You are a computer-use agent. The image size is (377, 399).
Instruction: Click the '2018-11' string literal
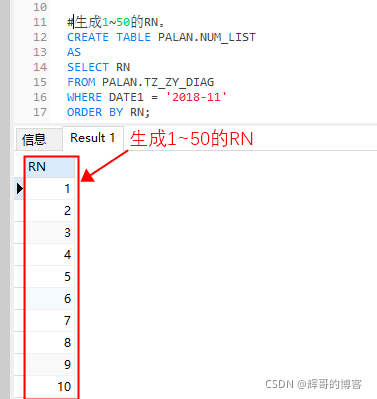click(196, 97)
